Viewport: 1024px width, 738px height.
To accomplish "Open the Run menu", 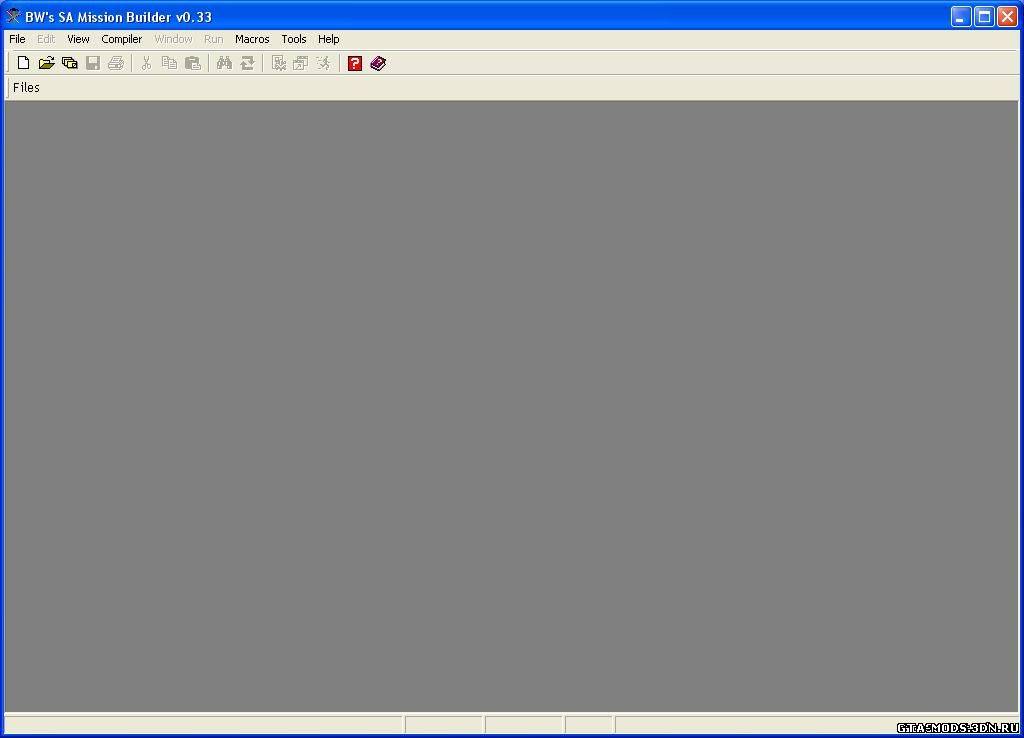I will point(214,39).
